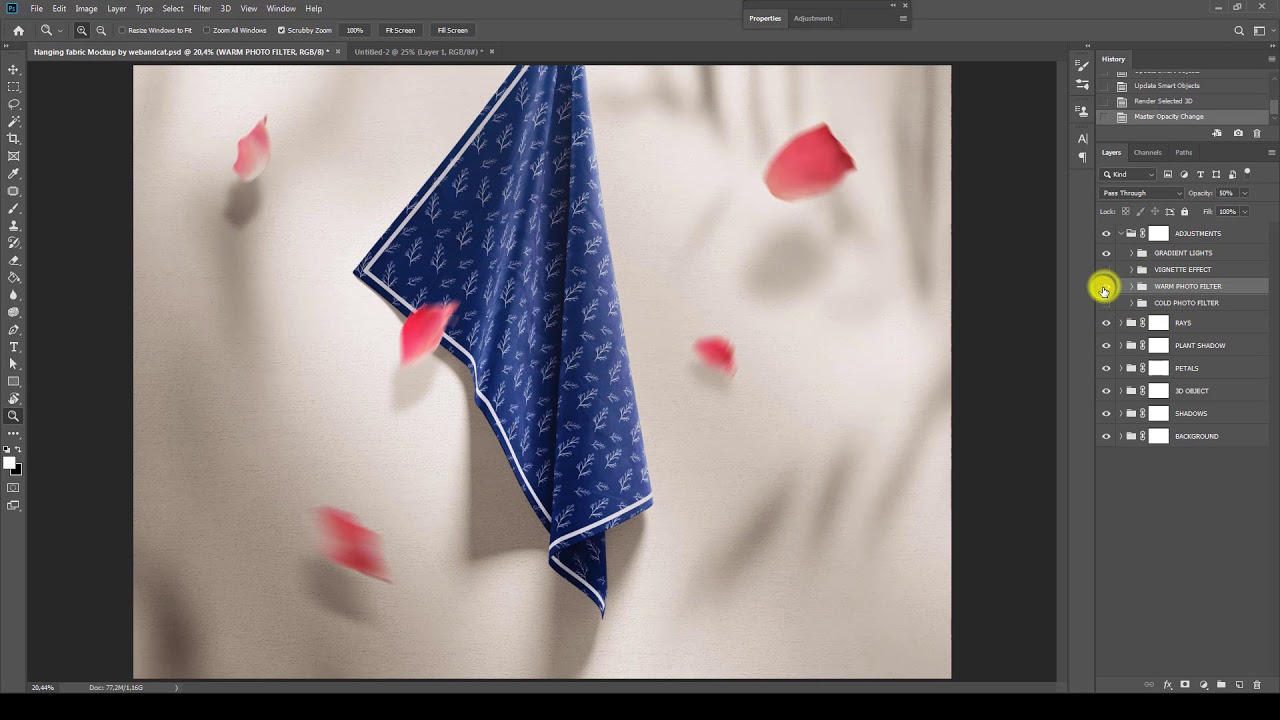
Task: Select the Horizontal Type tool
Action: point(14,347)
